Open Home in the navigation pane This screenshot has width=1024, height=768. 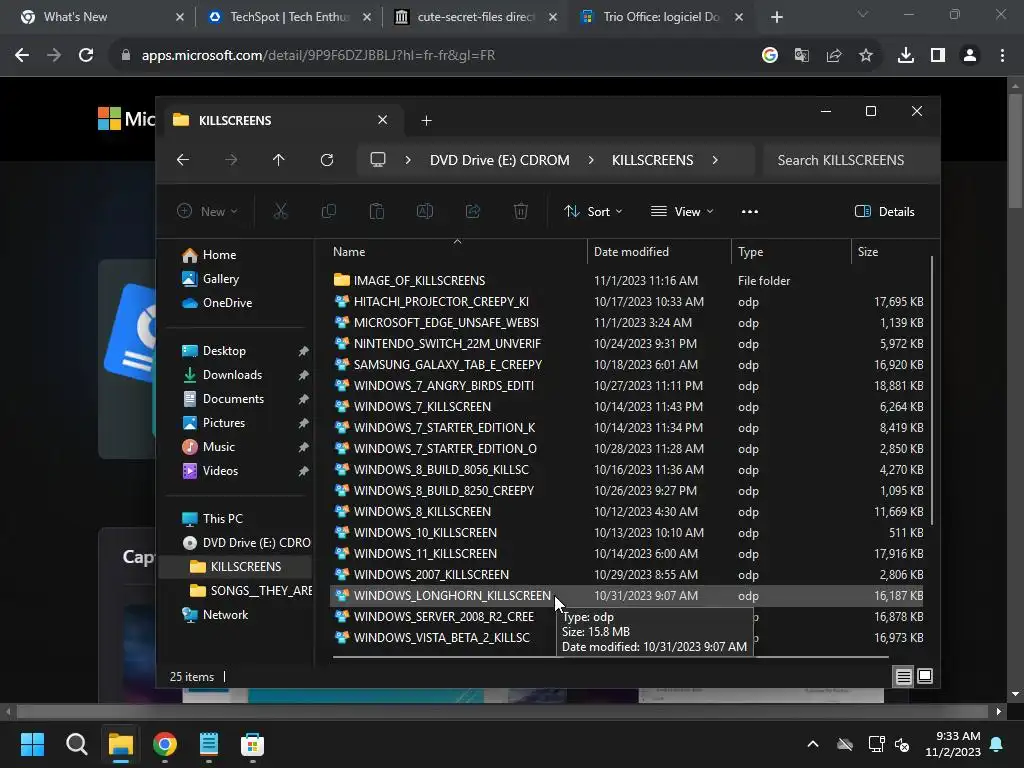point(235,255)
